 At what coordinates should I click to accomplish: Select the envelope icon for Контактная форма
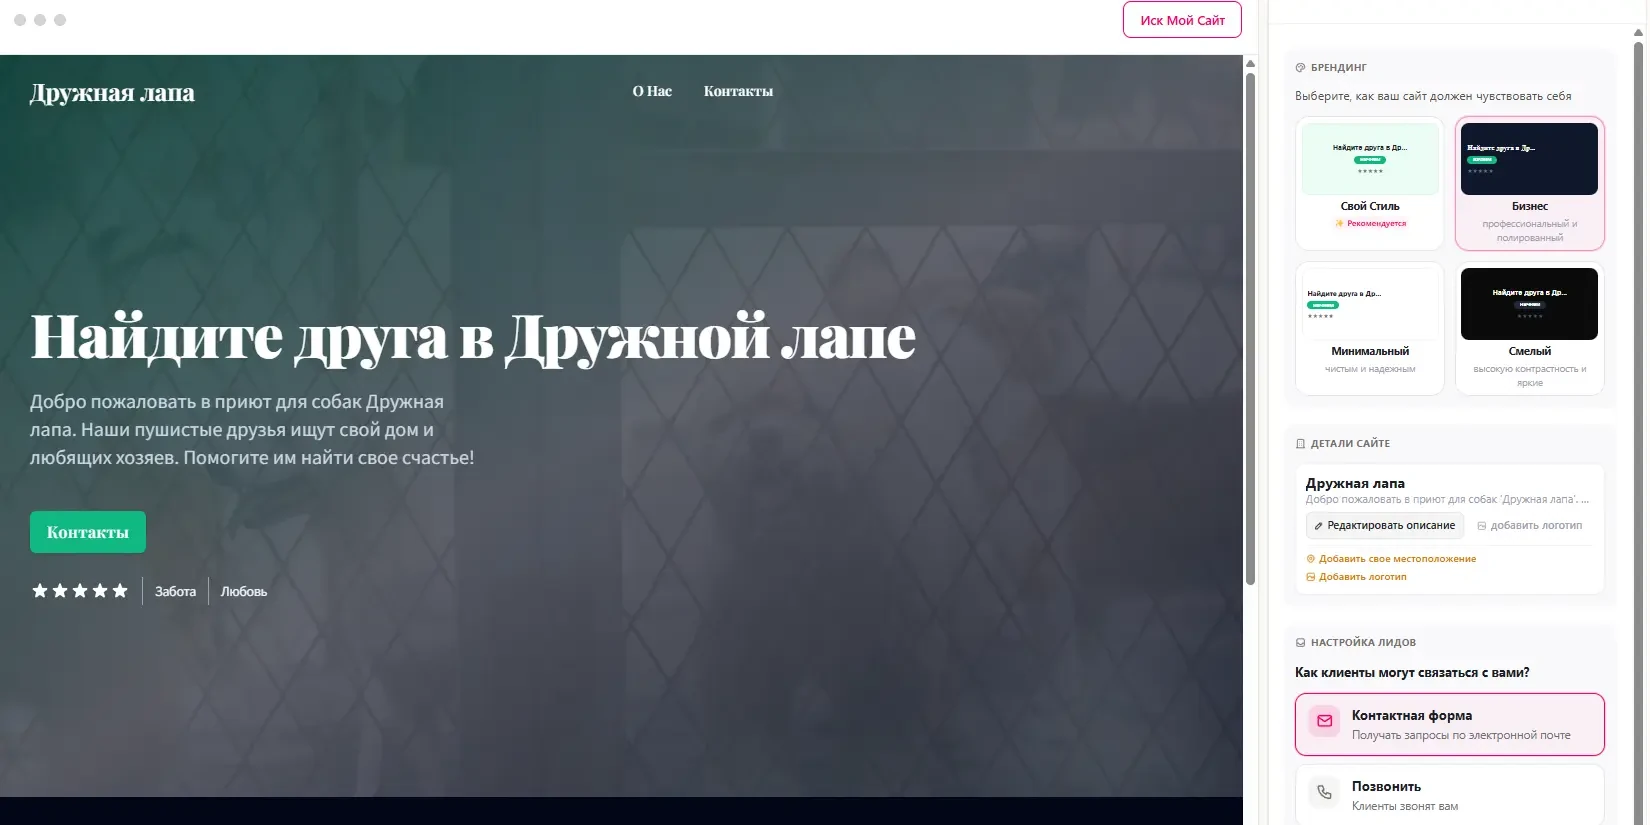pyautogui.click(x=1324, y=721)
